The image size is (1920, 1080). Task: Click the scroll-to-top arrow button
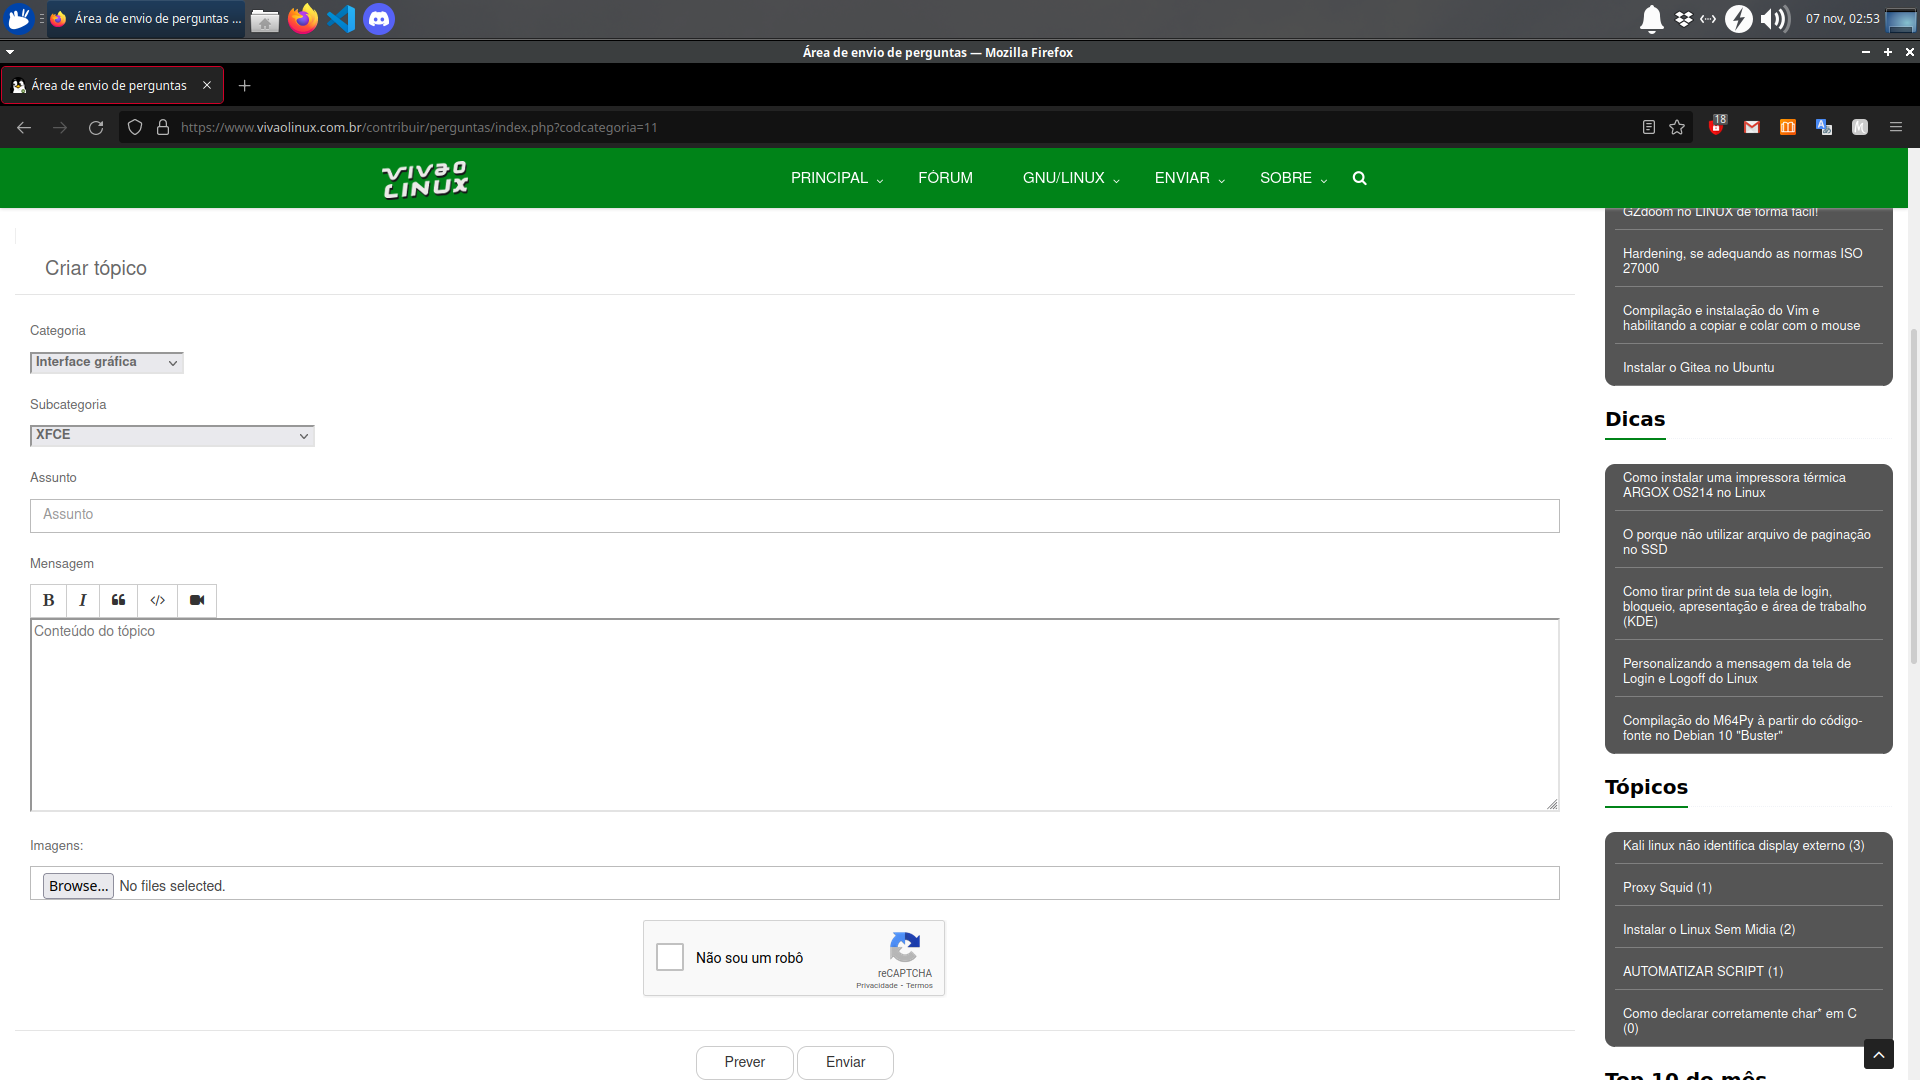pos(1878,1054)
